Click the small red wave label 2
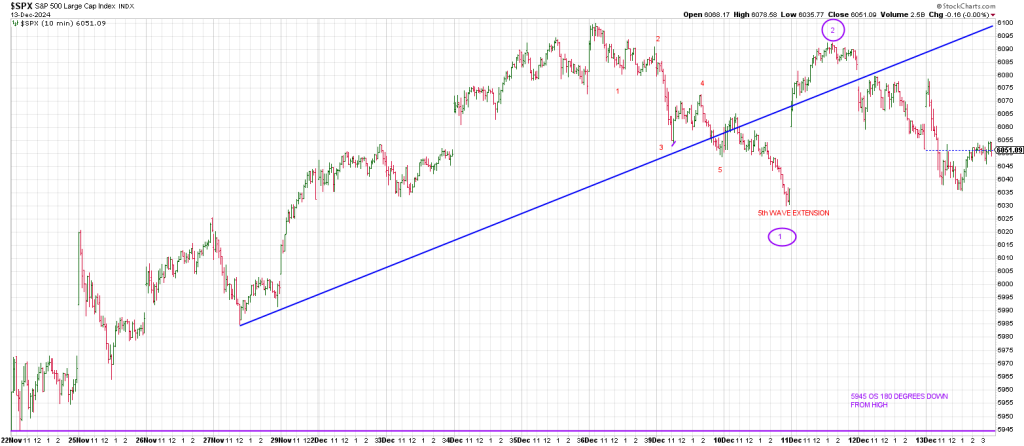Screen dimensions: 1024x446 coord(657,39)
